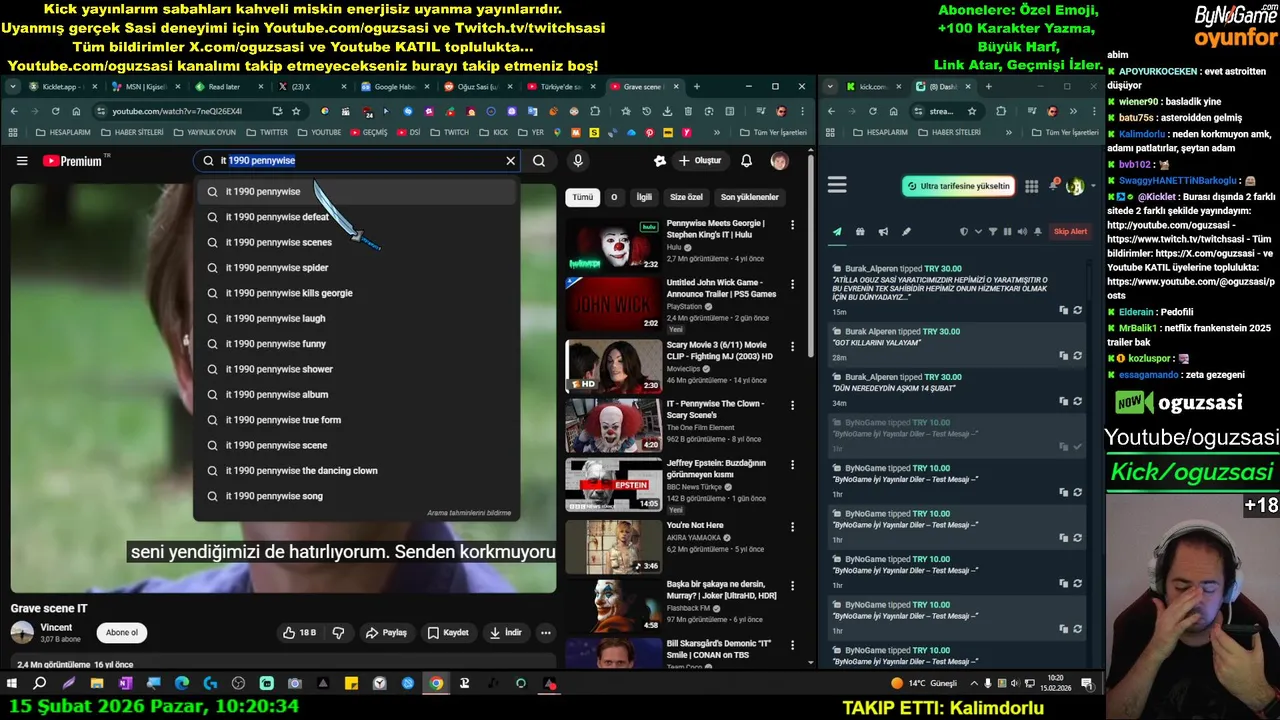Select the megaphone icon tab in dashboard
The height and width of the screenshot is (720, 1280).
pyautogui.click(x=883, y=232)
